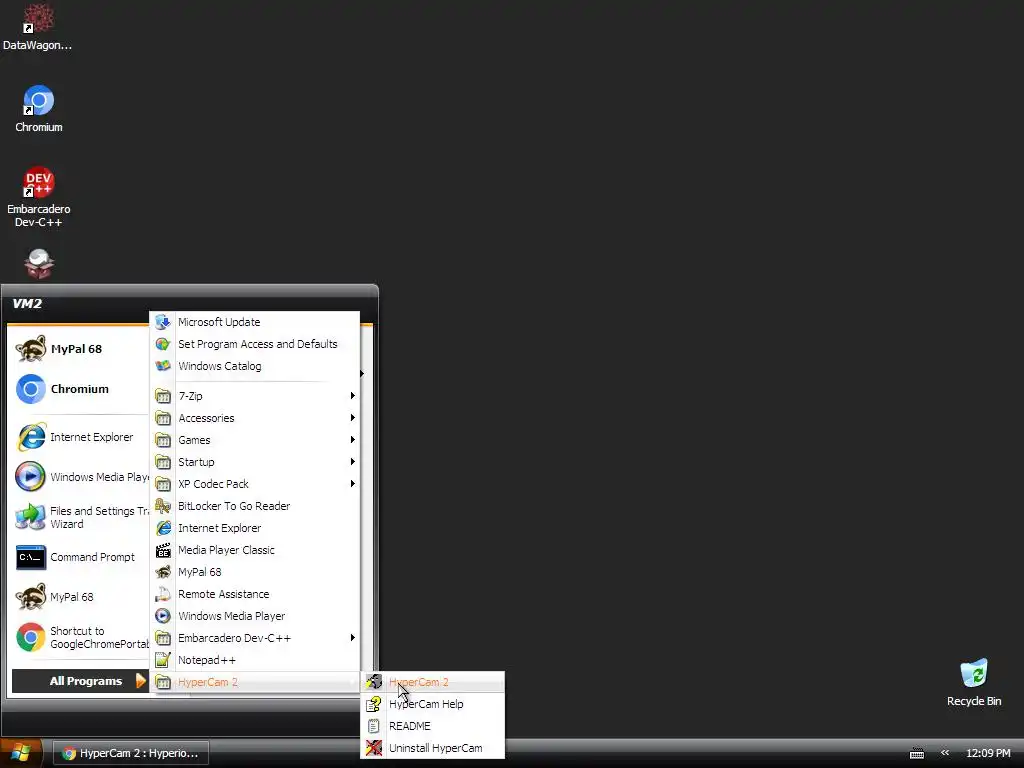Click MyPal 68 raccoon icon in All Programs
The height and width of the screenshot is (768, 1024).
(x=163, y=572)
